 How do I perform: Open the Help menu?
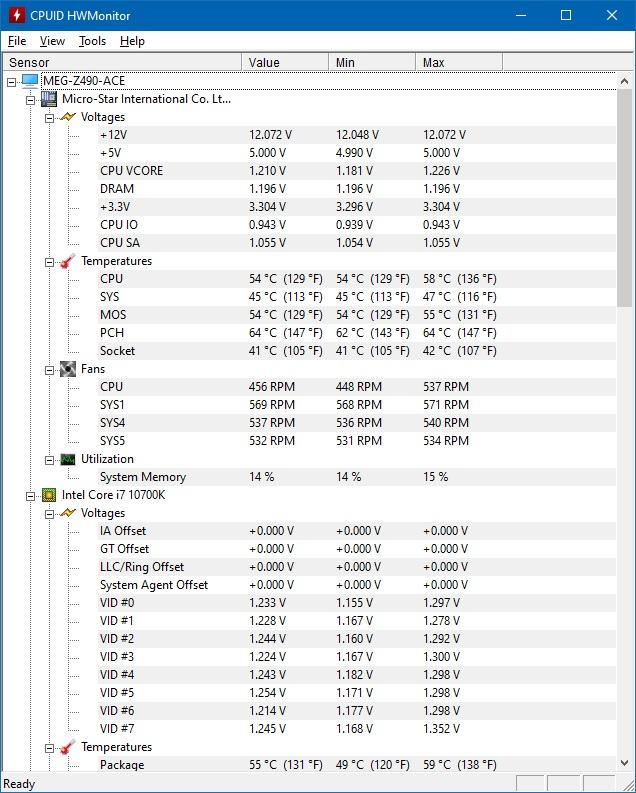pyautogui.click(x=132, y=41)
